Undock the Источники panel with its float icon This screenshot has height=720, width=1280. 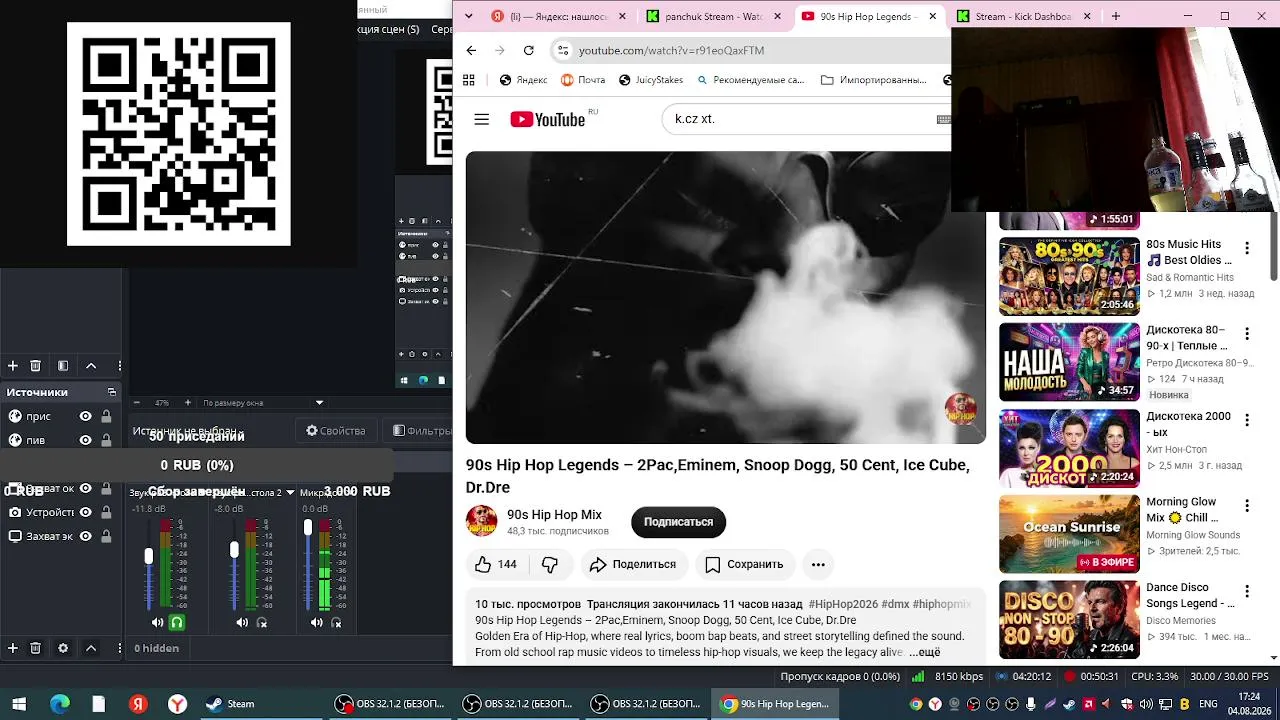pos(112,392)
